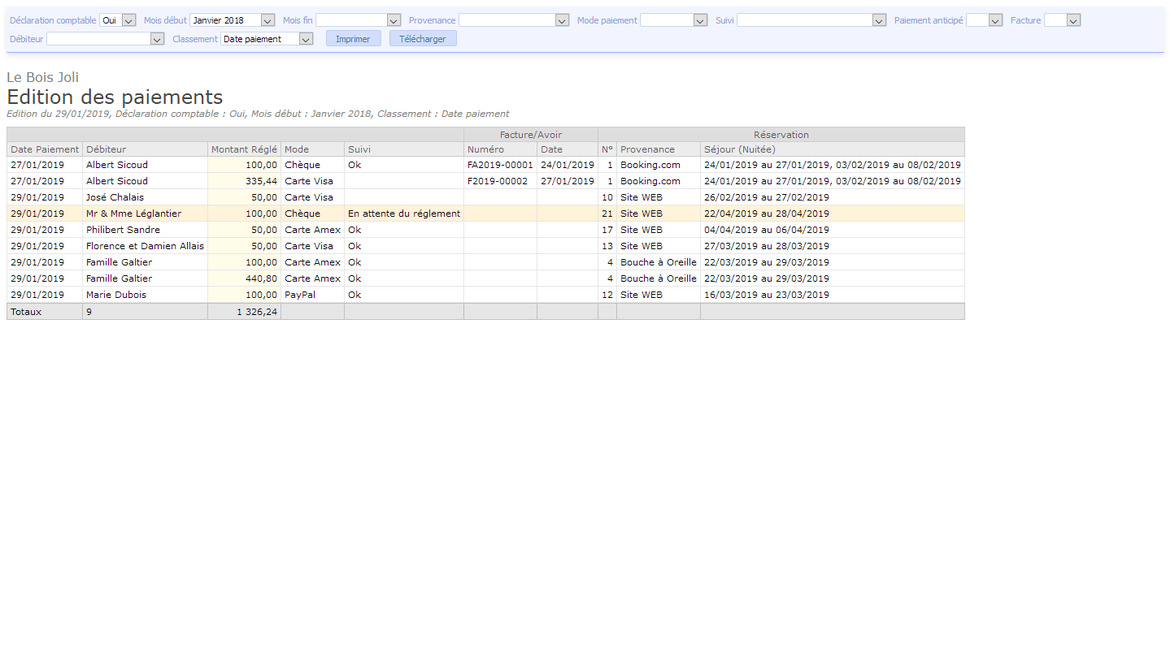Open the Mode paiement dropdown
Screen dimensions: 1170x656
click(673, 20)
